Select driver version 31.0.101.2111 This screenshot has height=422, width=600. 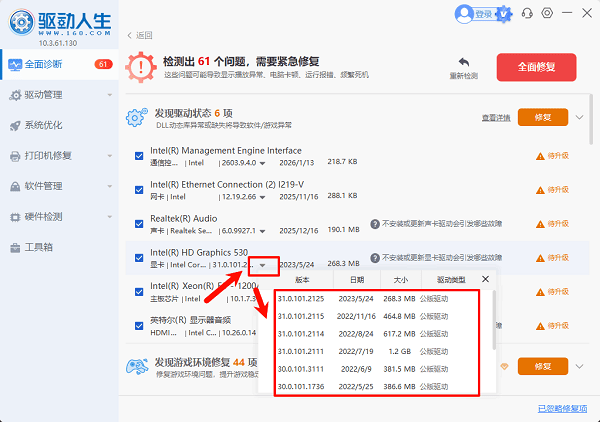pyautogui.click(x=363, y=352)
